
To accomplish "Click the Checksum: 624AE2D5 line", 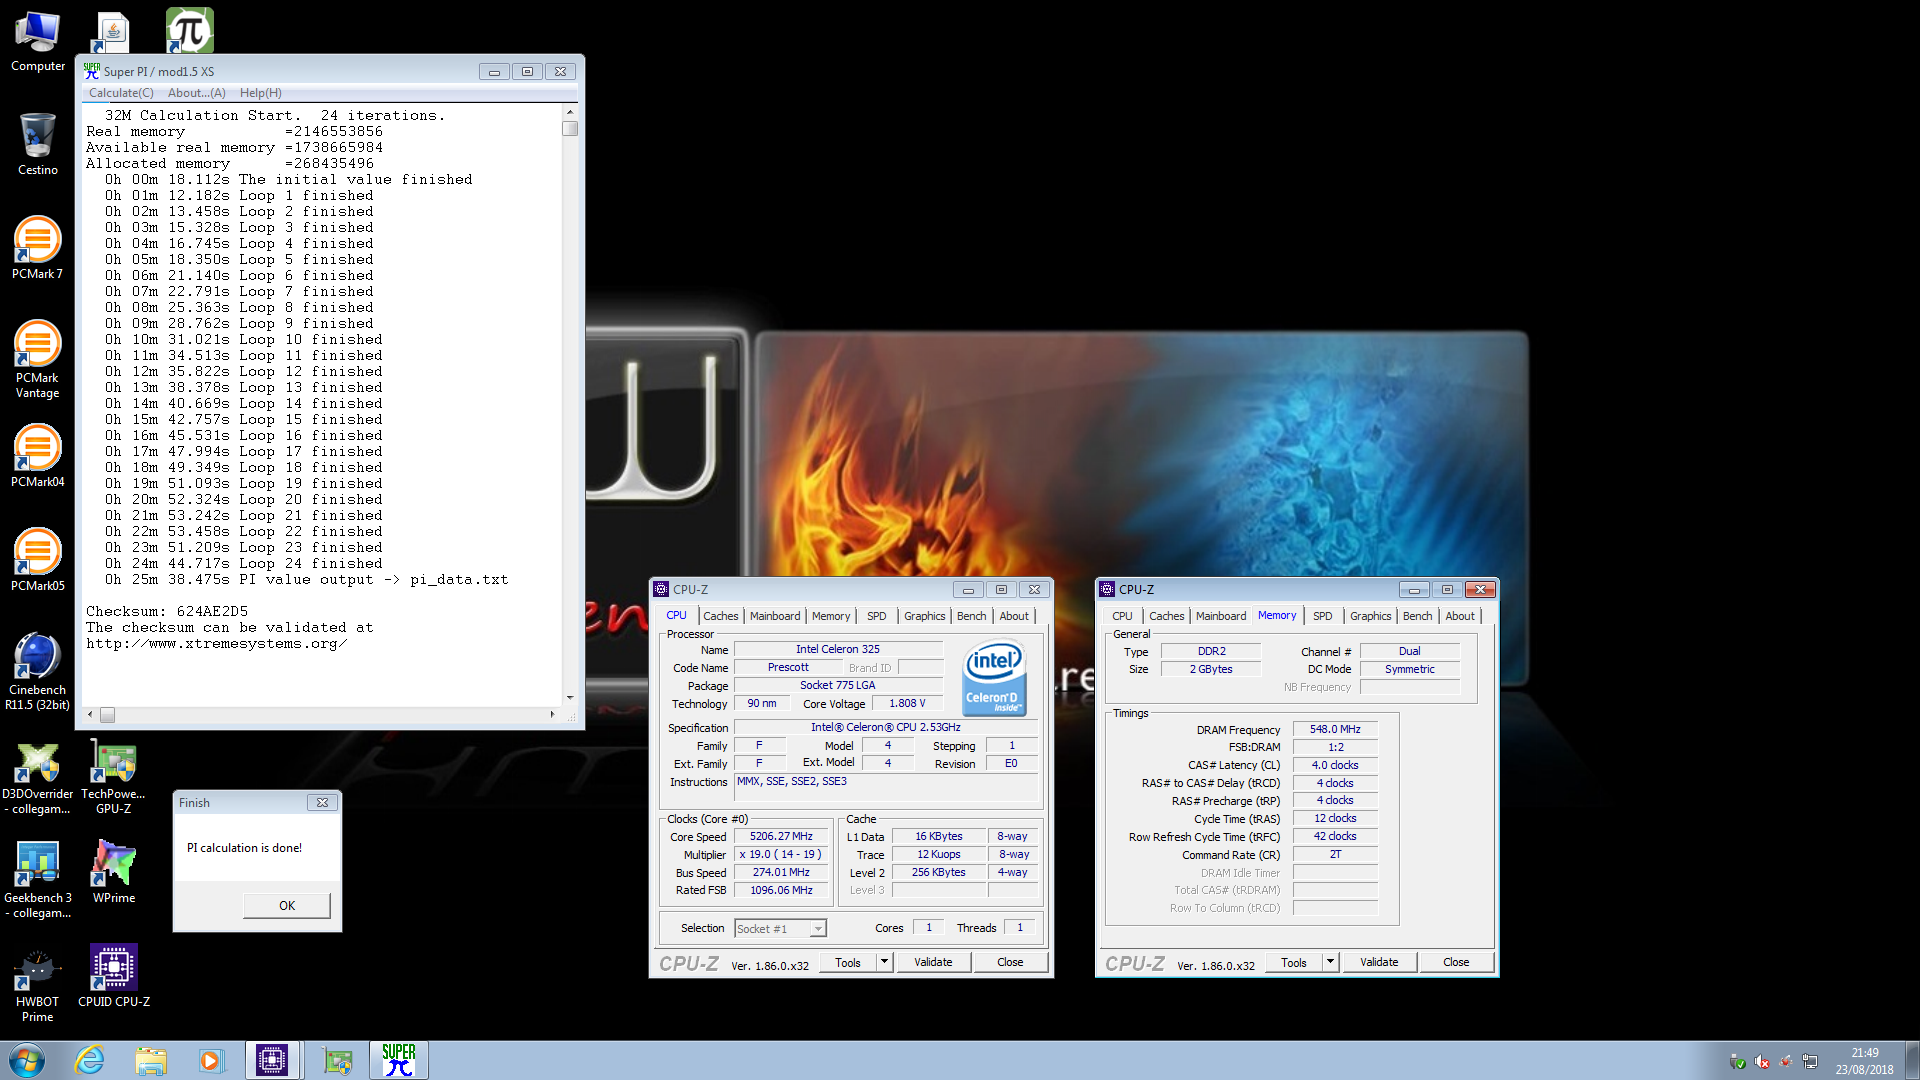I will 167,612.
